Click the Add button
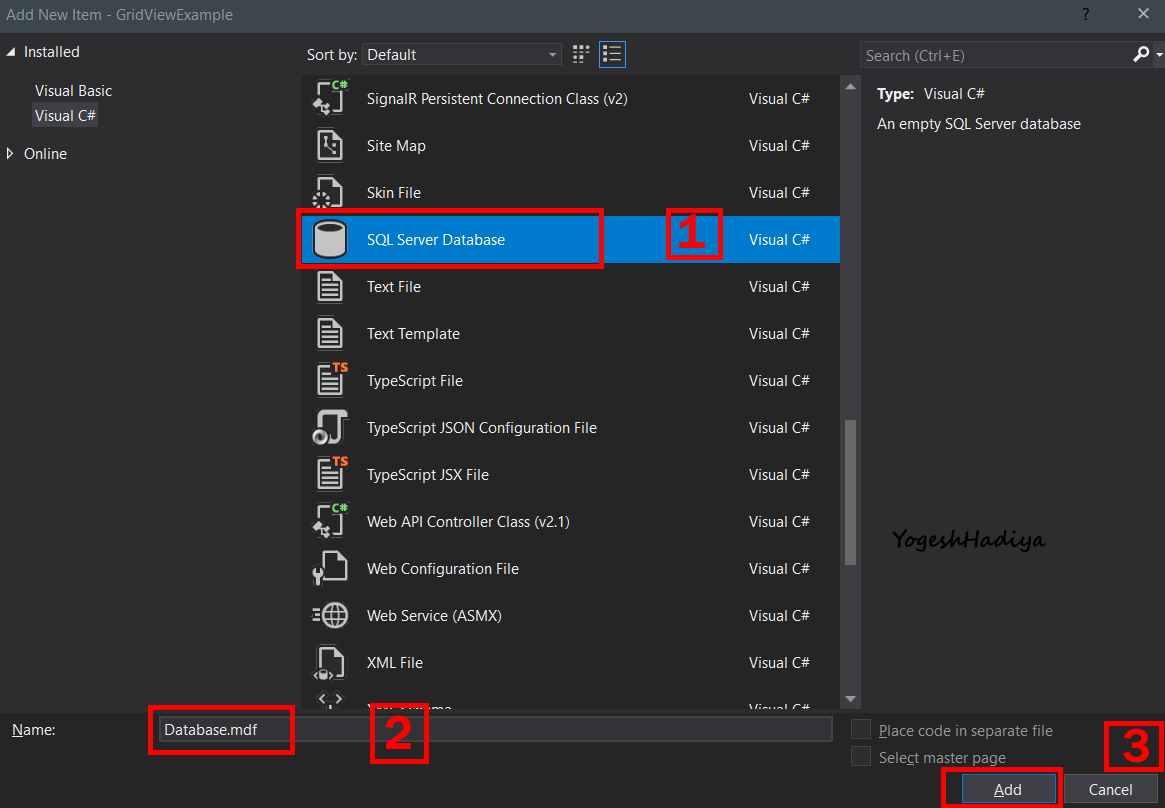Screen dimensions: 1165x808 1008,789
